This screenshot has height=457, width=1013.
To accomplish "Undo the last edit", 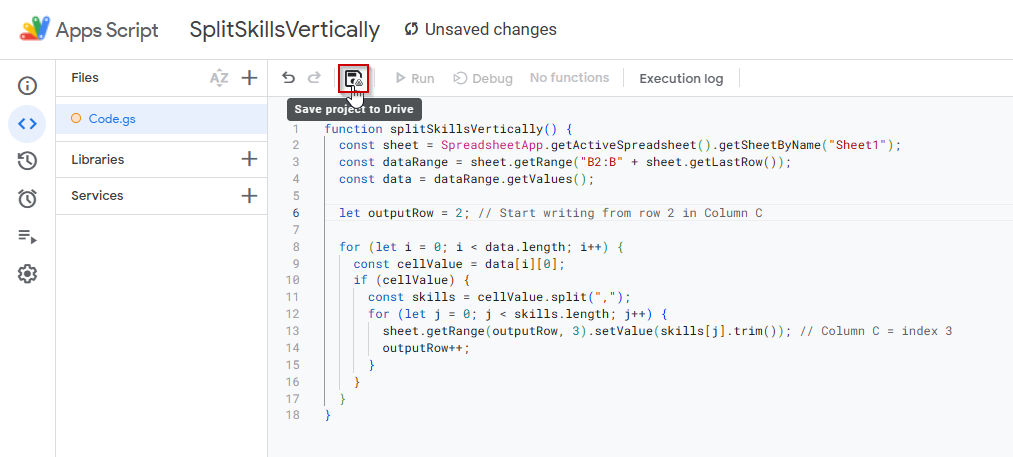I will 289,78.
